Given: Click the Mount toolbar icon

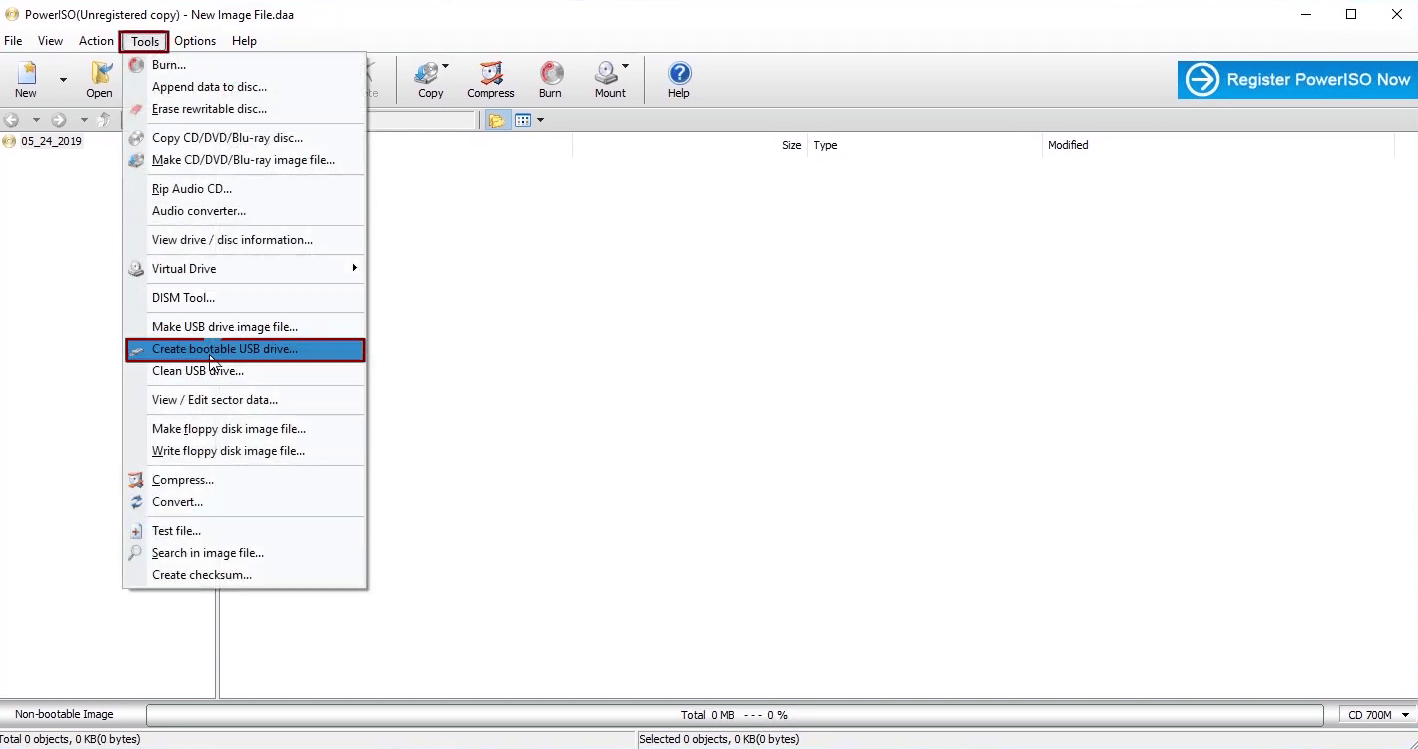Looking at the screenshot, I should (x=609, y=79).
